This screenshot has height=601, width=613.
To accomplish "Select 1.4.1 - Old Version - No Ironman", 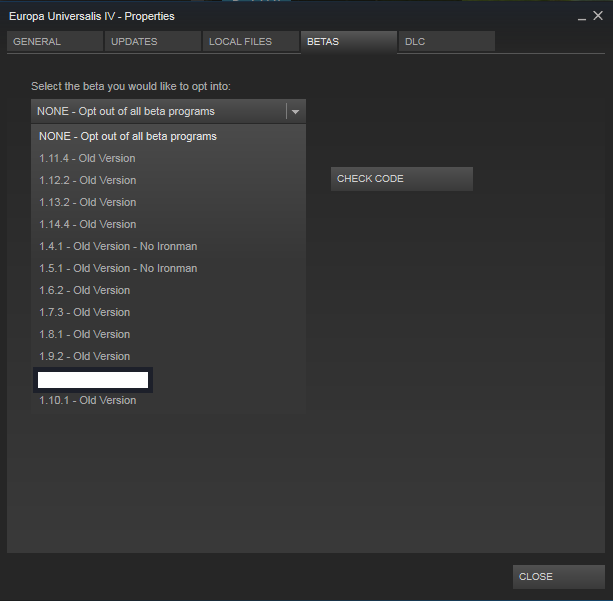I will coord(168,246).
